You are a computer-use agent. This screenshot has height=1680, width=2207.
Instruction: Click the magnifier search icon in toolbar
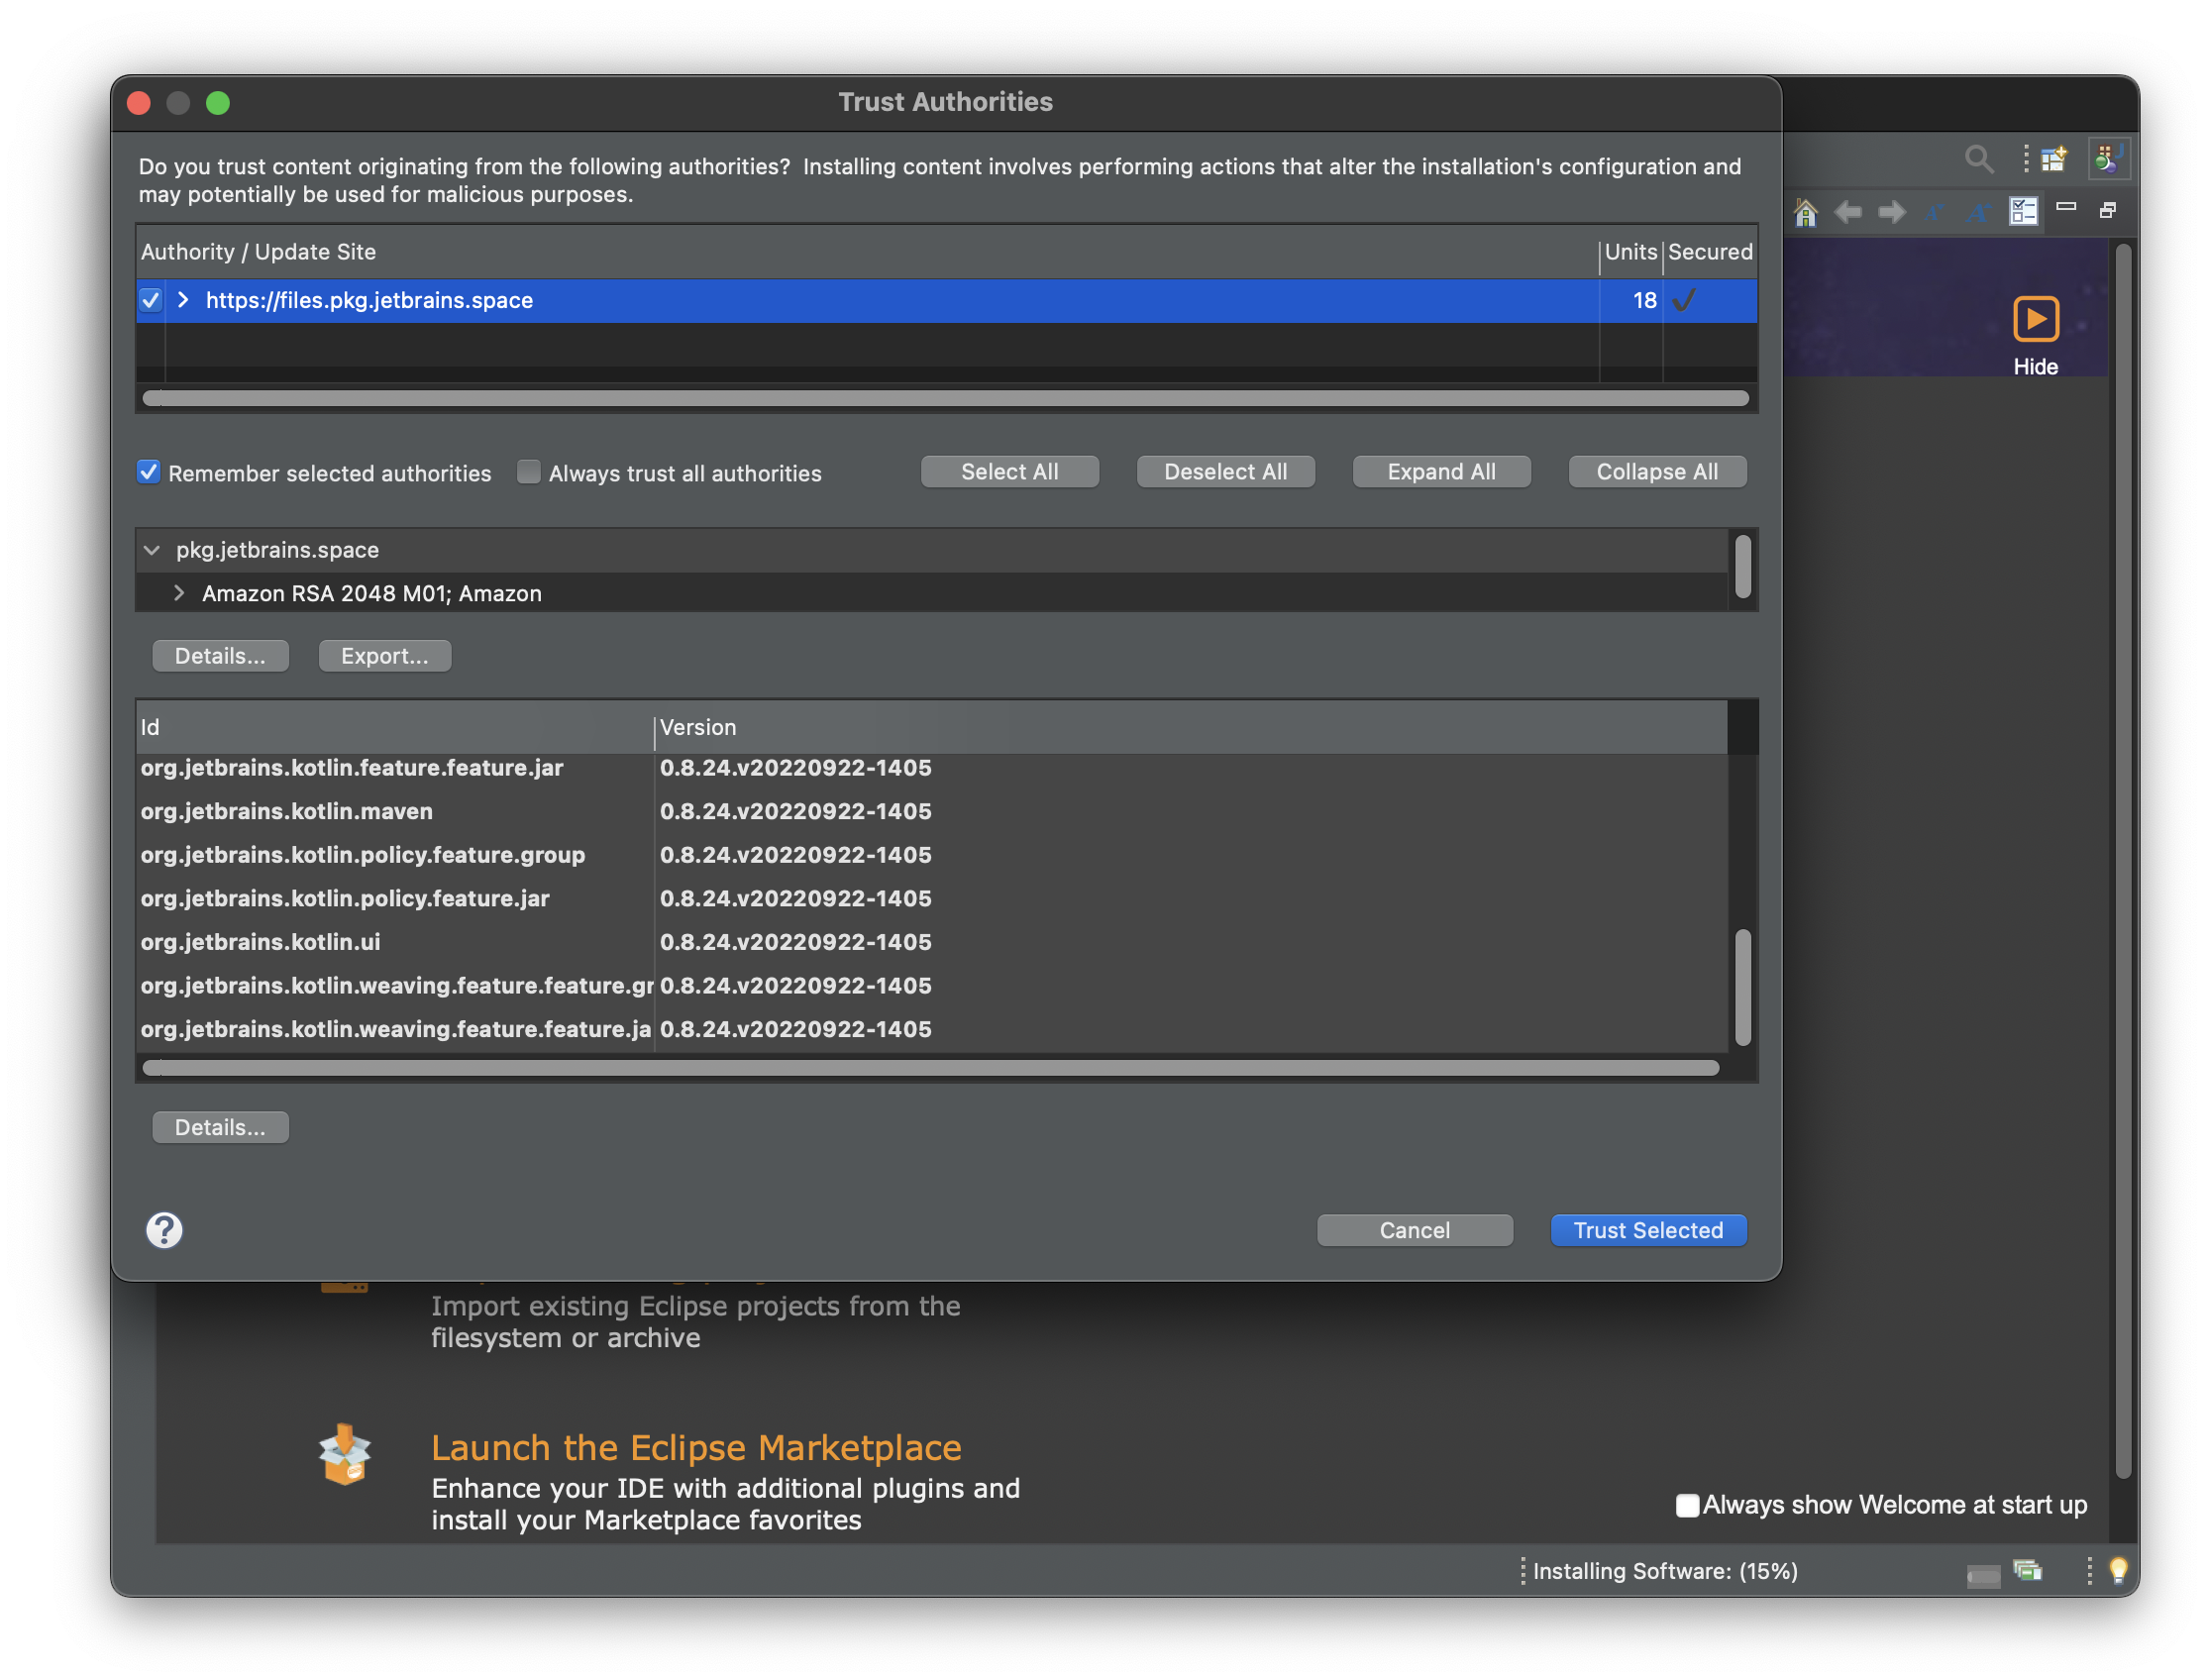point(1978,159)
